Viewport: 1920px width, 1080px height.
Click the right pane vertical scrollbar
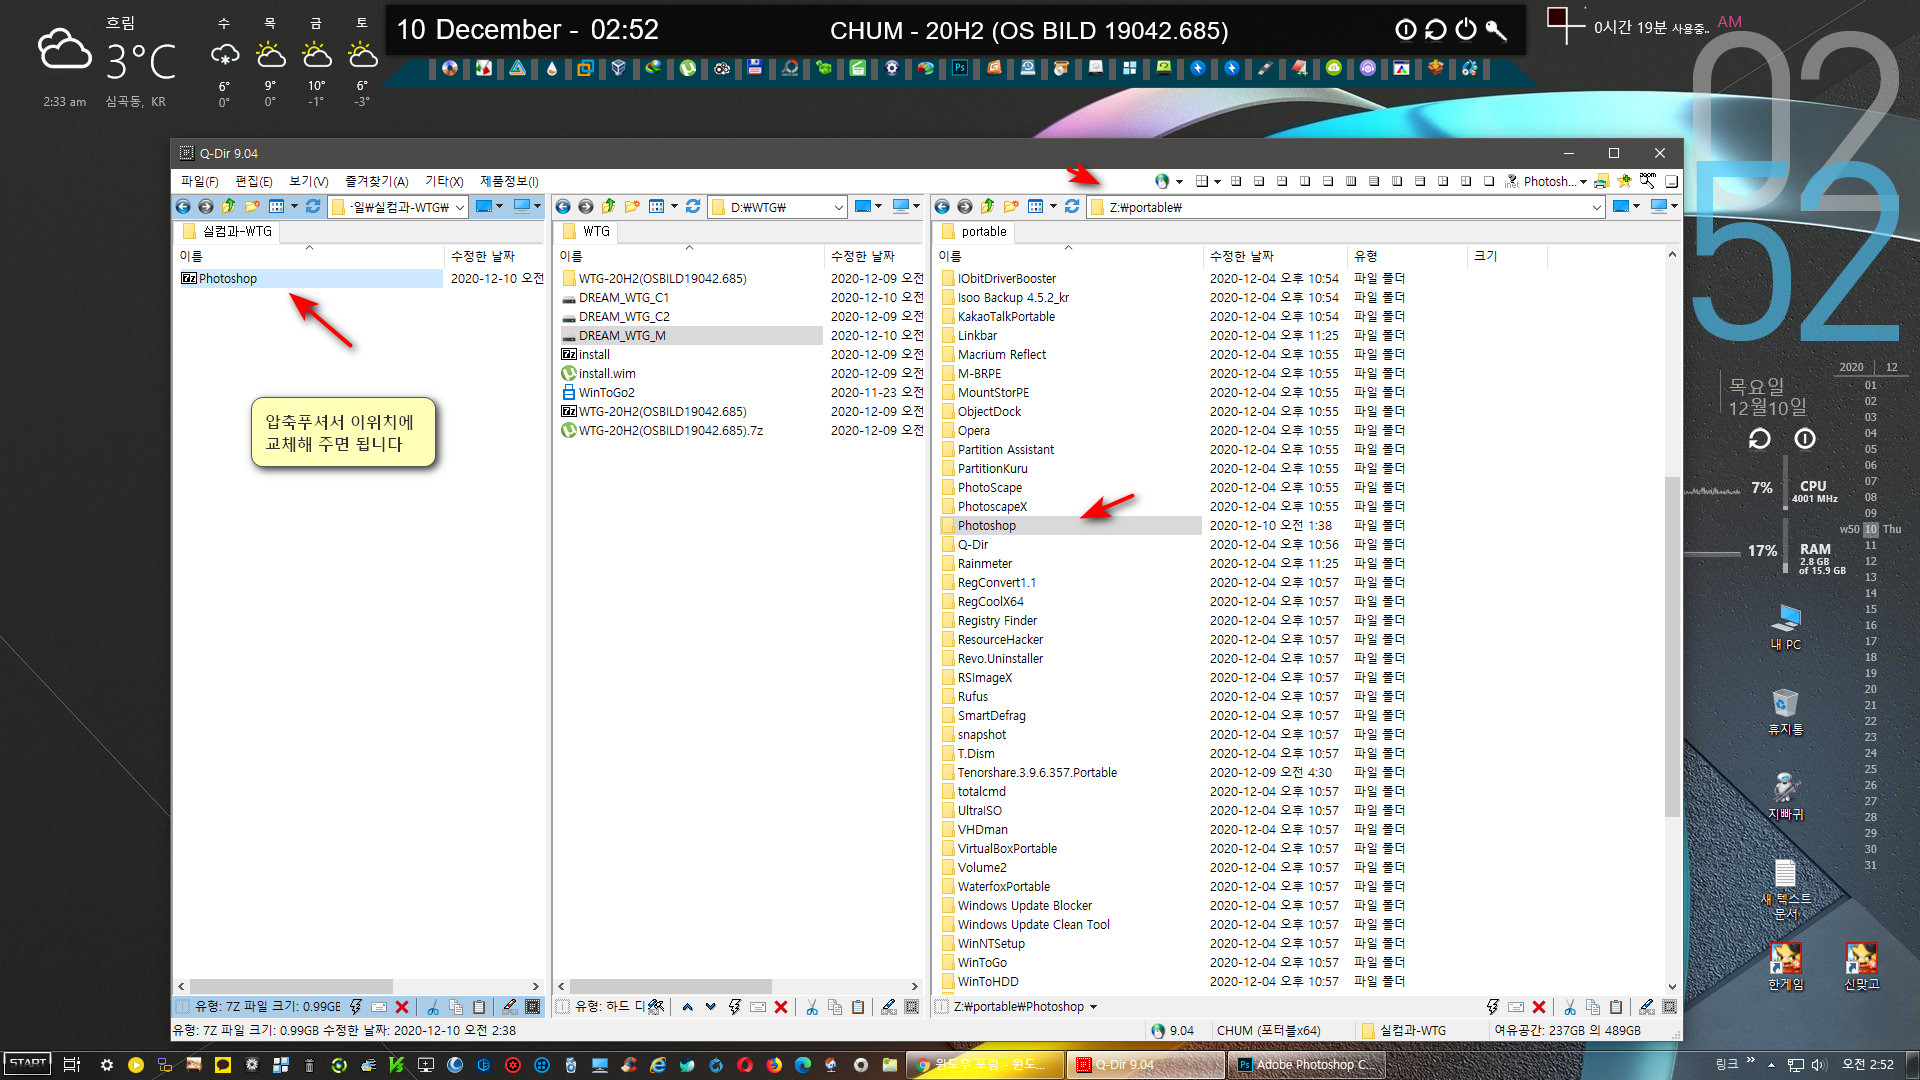click(x=1672, y=646)
